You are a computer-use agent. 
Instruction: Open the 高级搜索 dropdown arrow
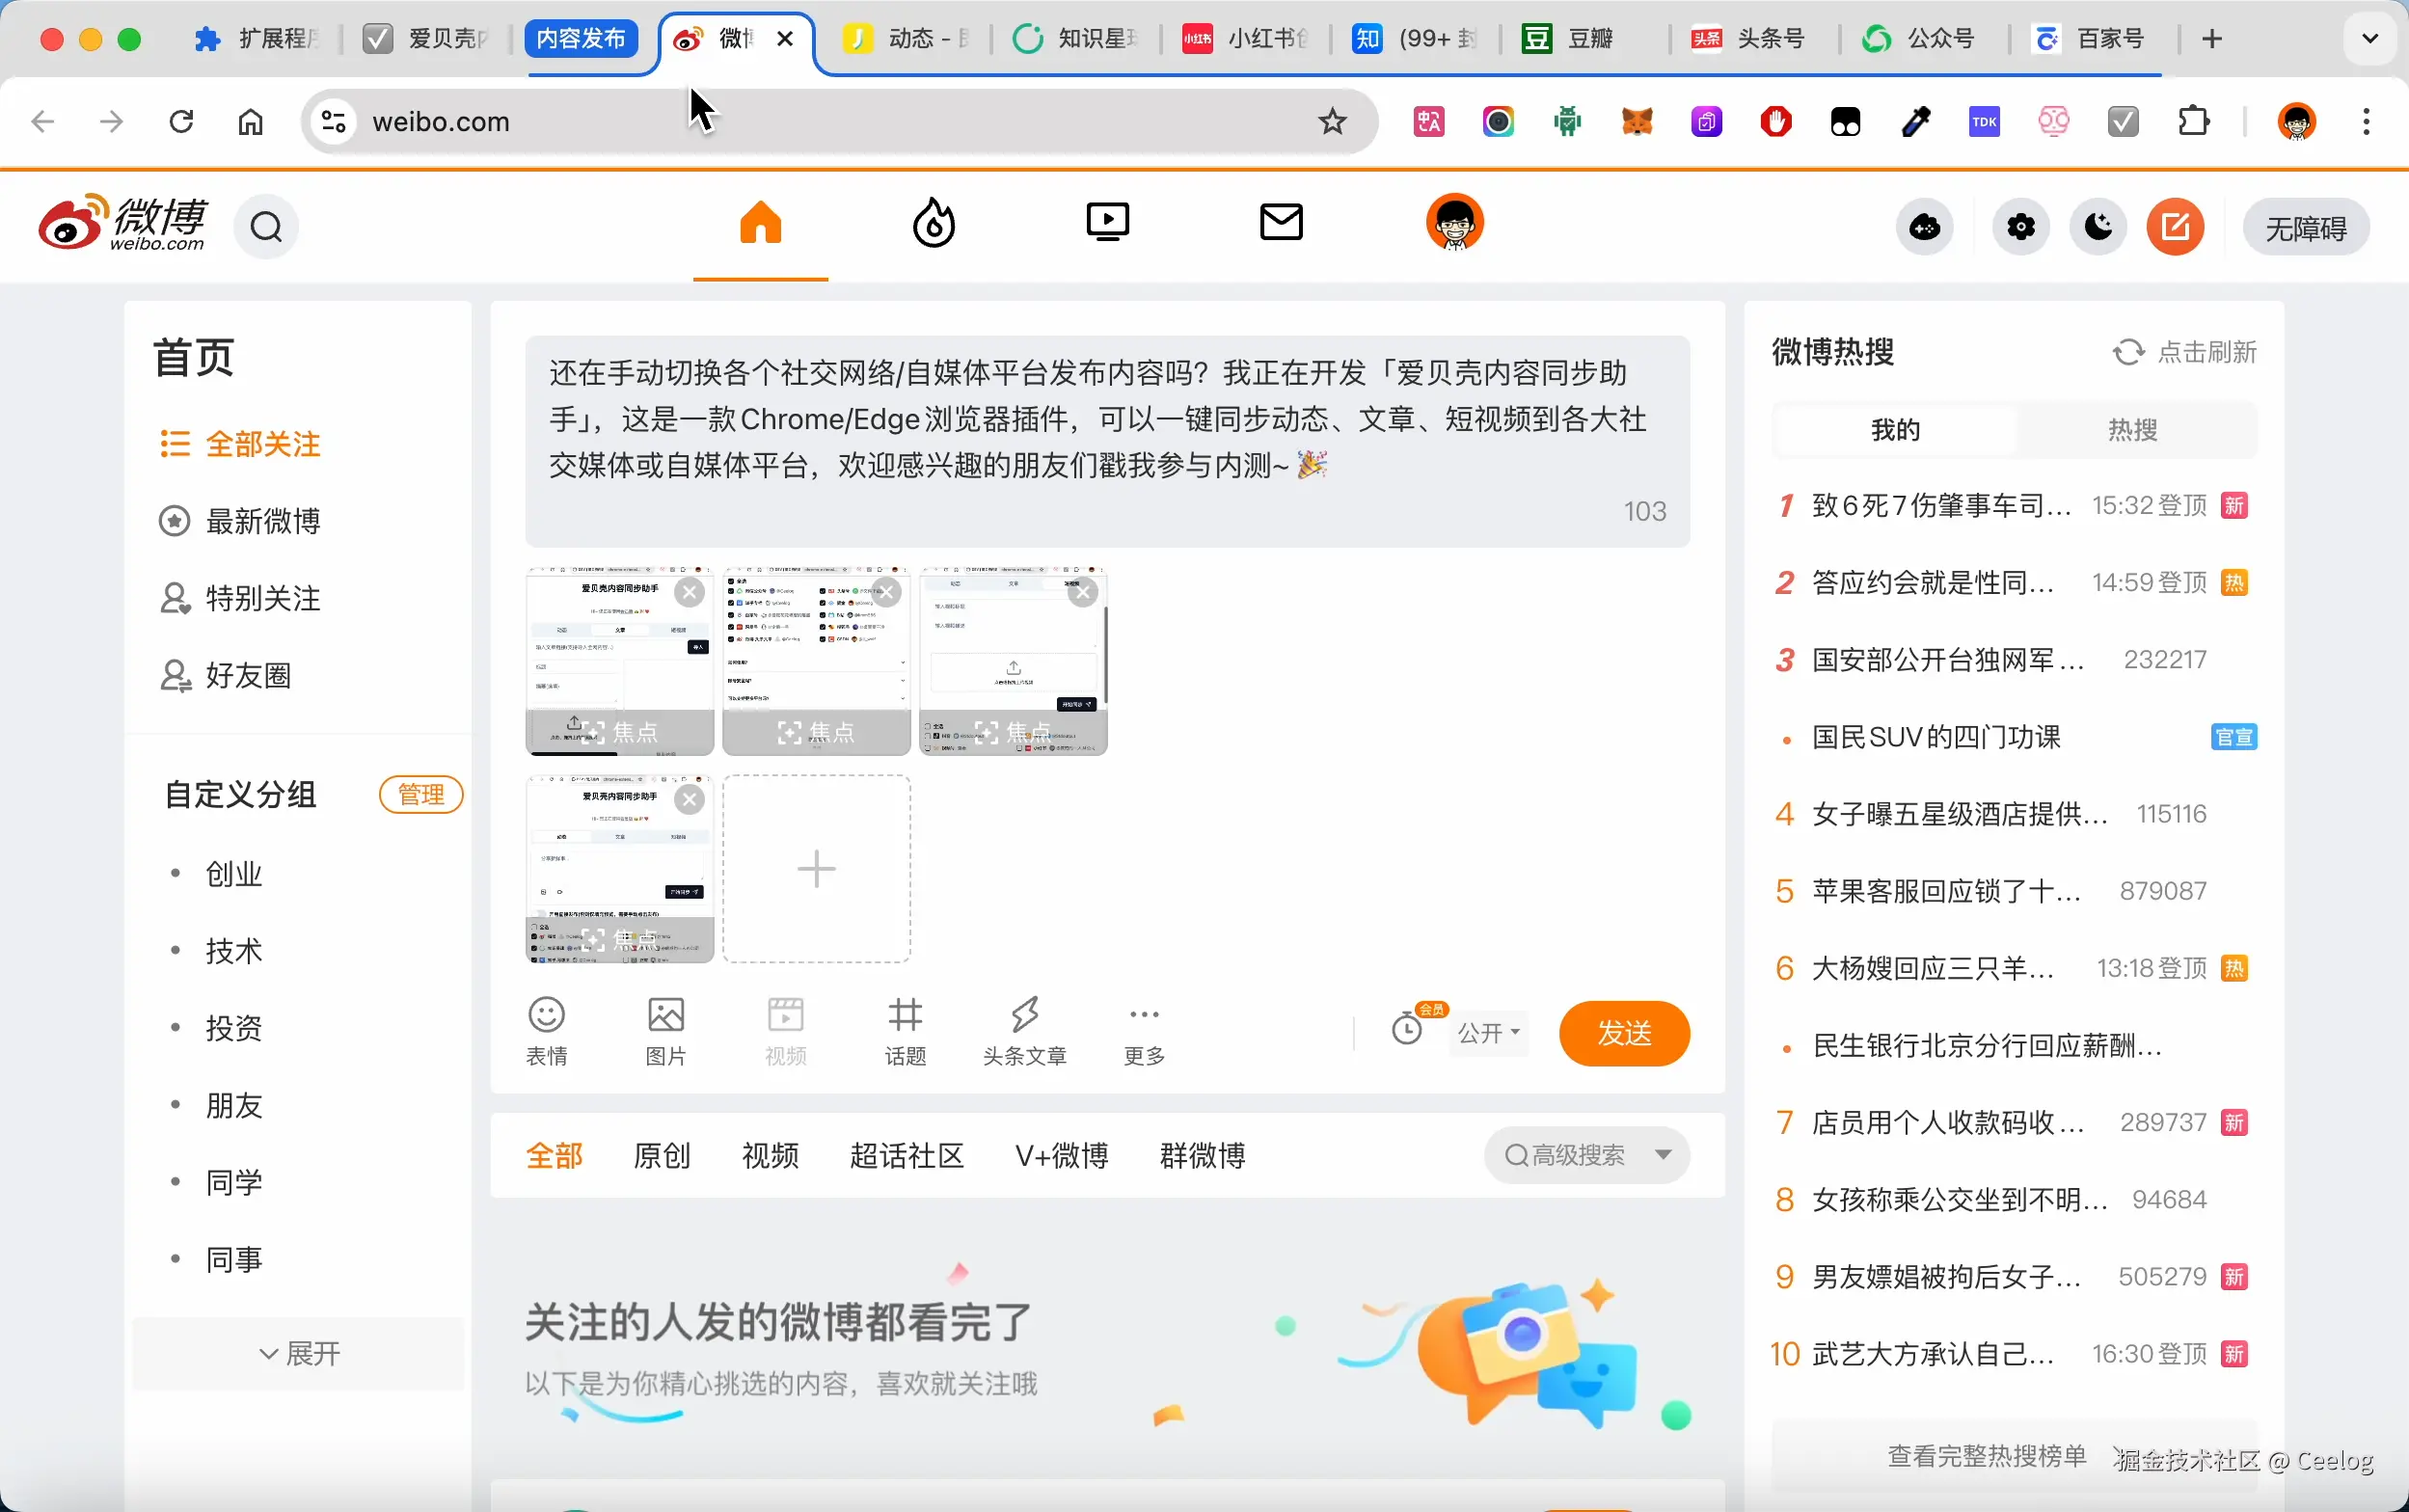1663,1155
